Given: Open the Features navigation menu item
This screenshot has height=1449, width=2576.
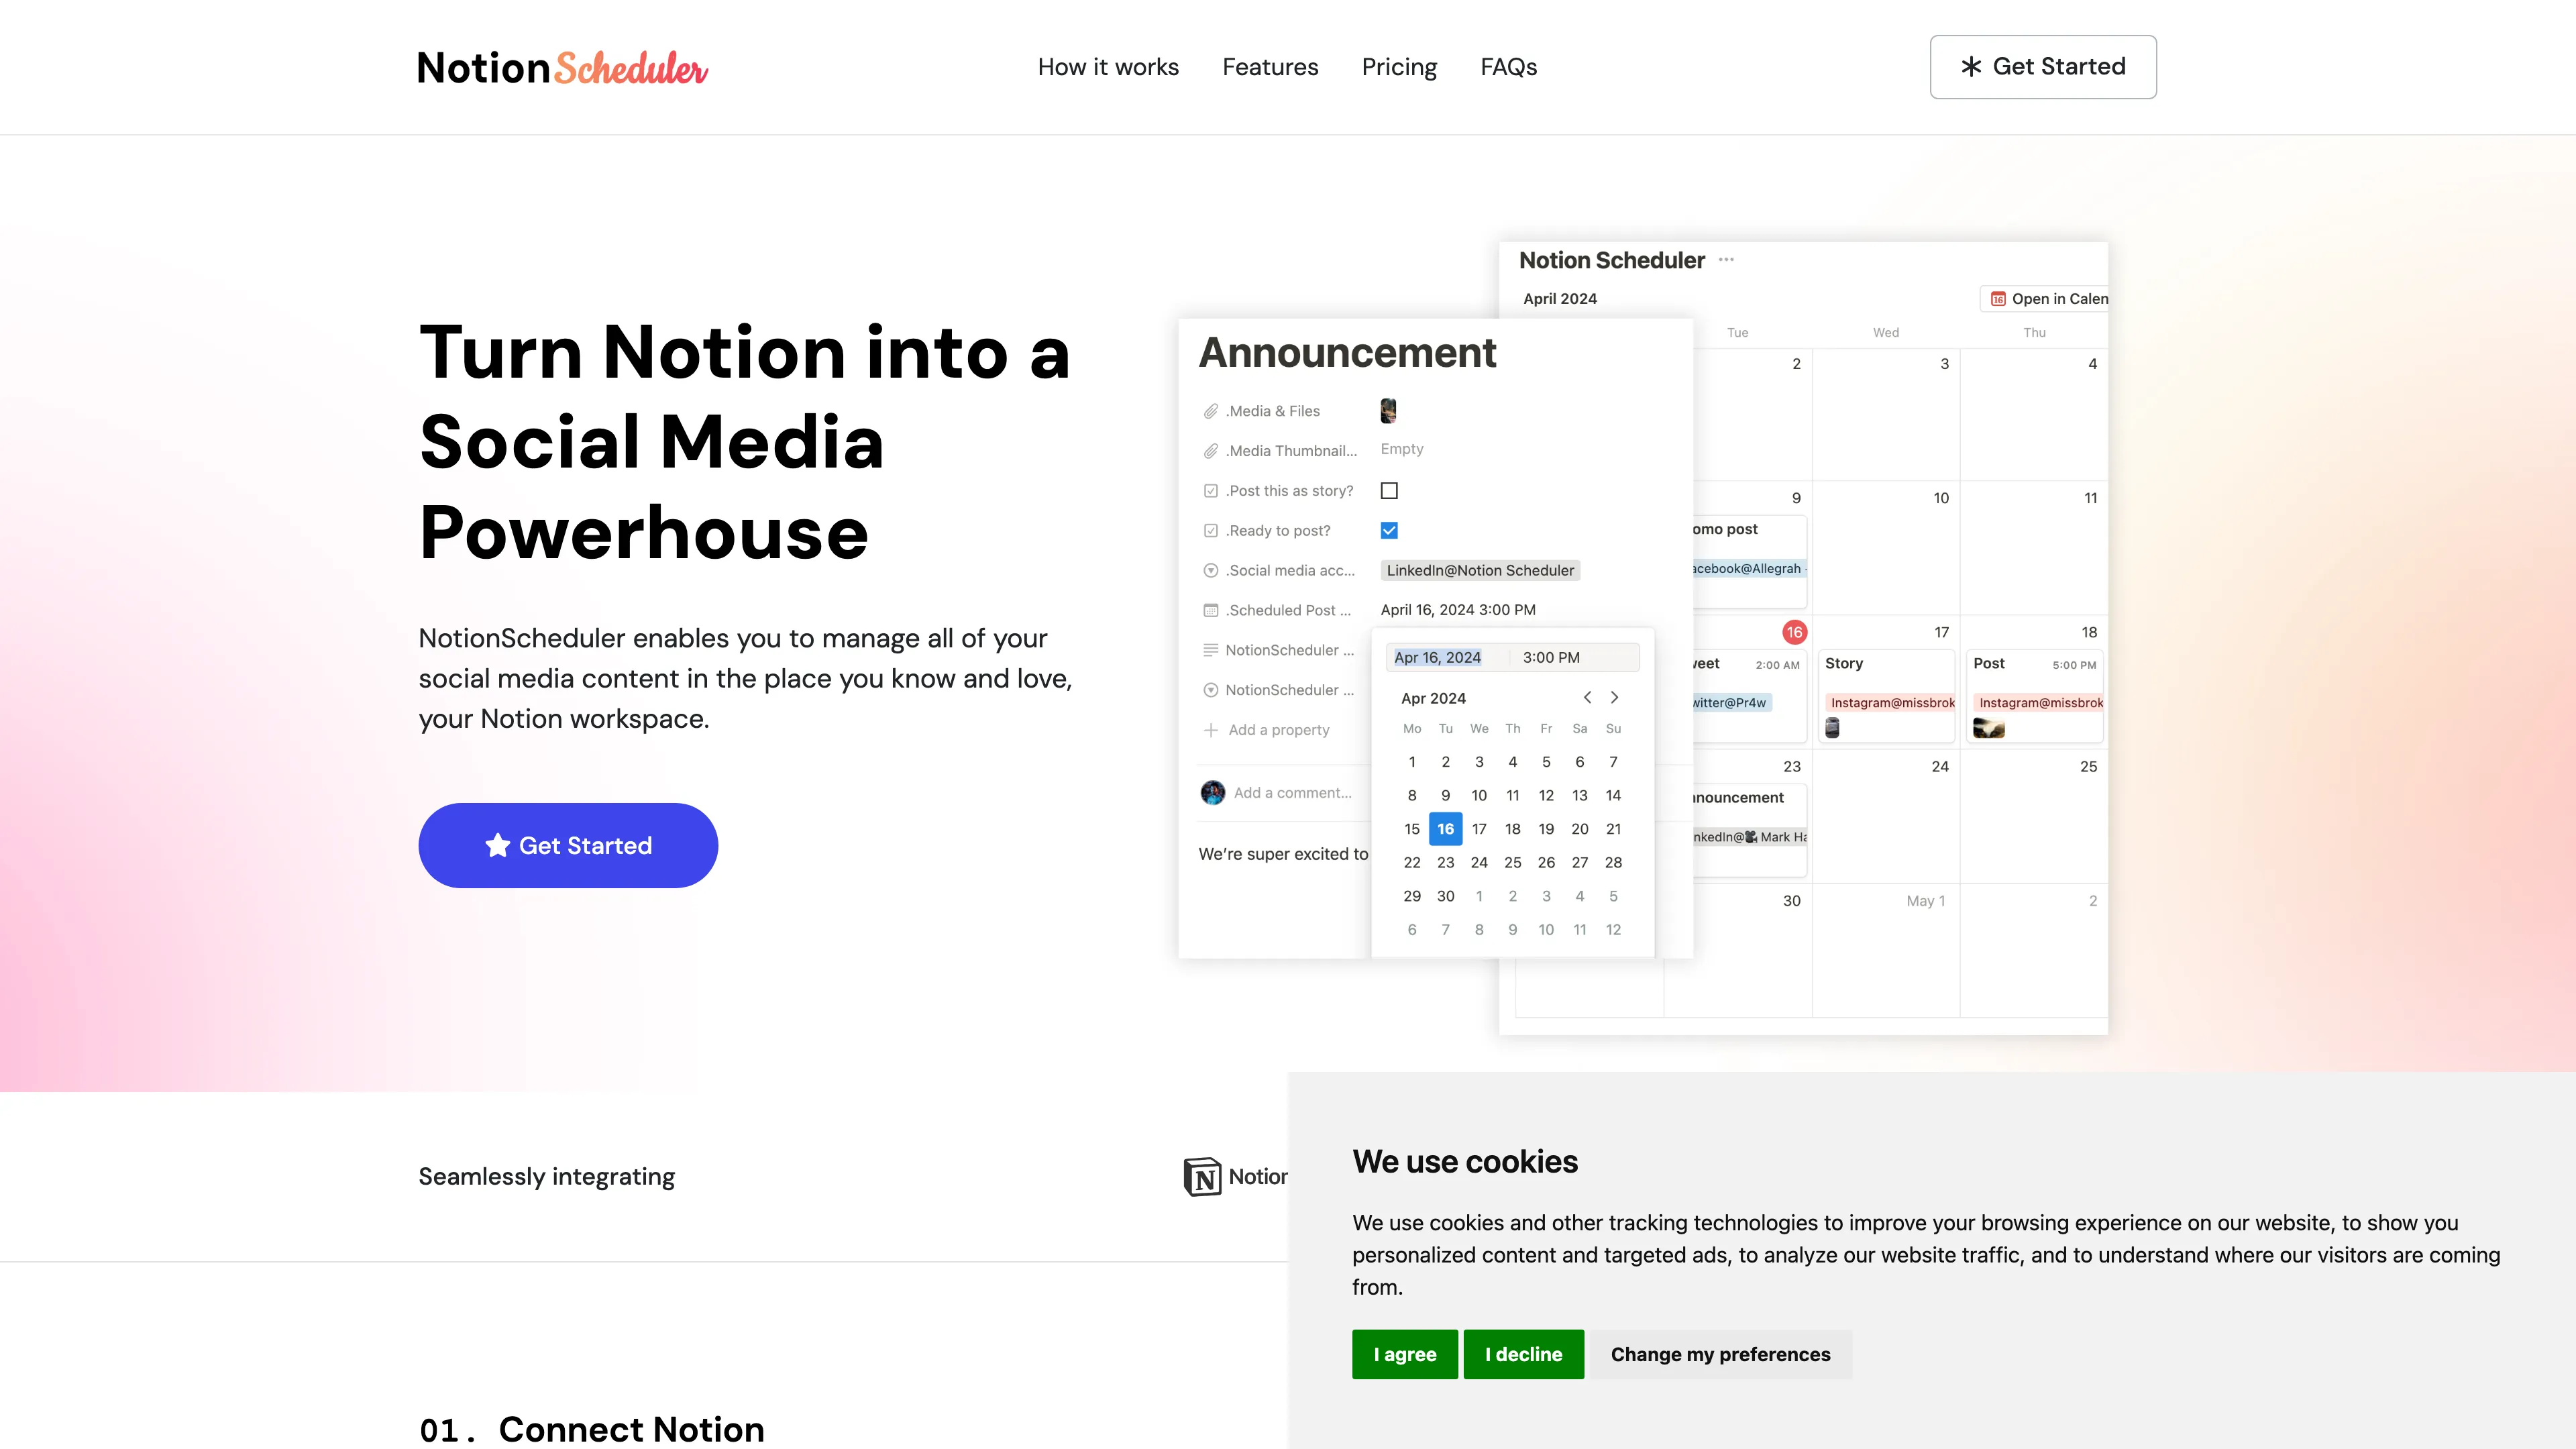Looking at the screenshot, I should click(x=1271, y=66).
